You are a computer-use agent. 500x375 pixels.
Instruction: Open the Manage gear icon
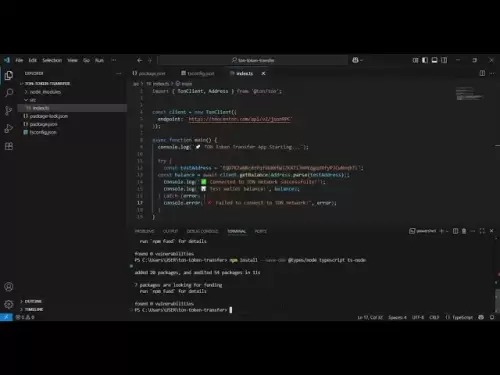click(x=9, y=304)
